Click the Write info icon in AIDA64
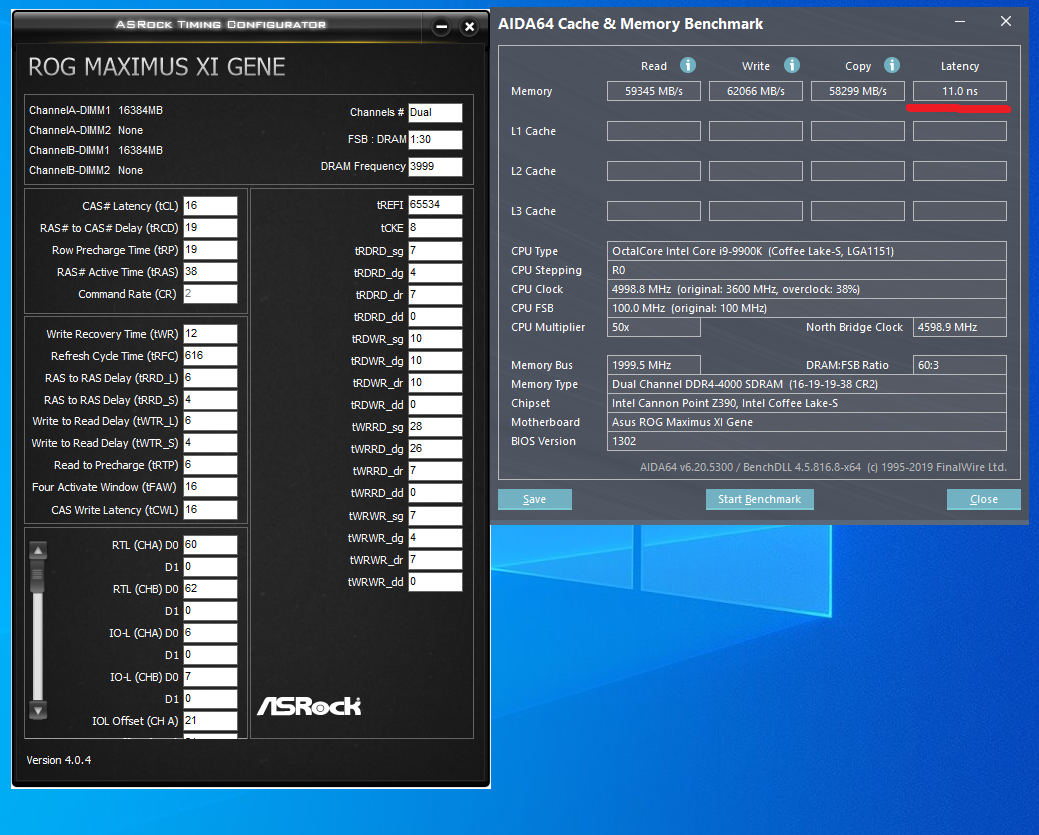The height and width of the screenshot is (835, 1039). pyautogui.click(x=792, y=65)
